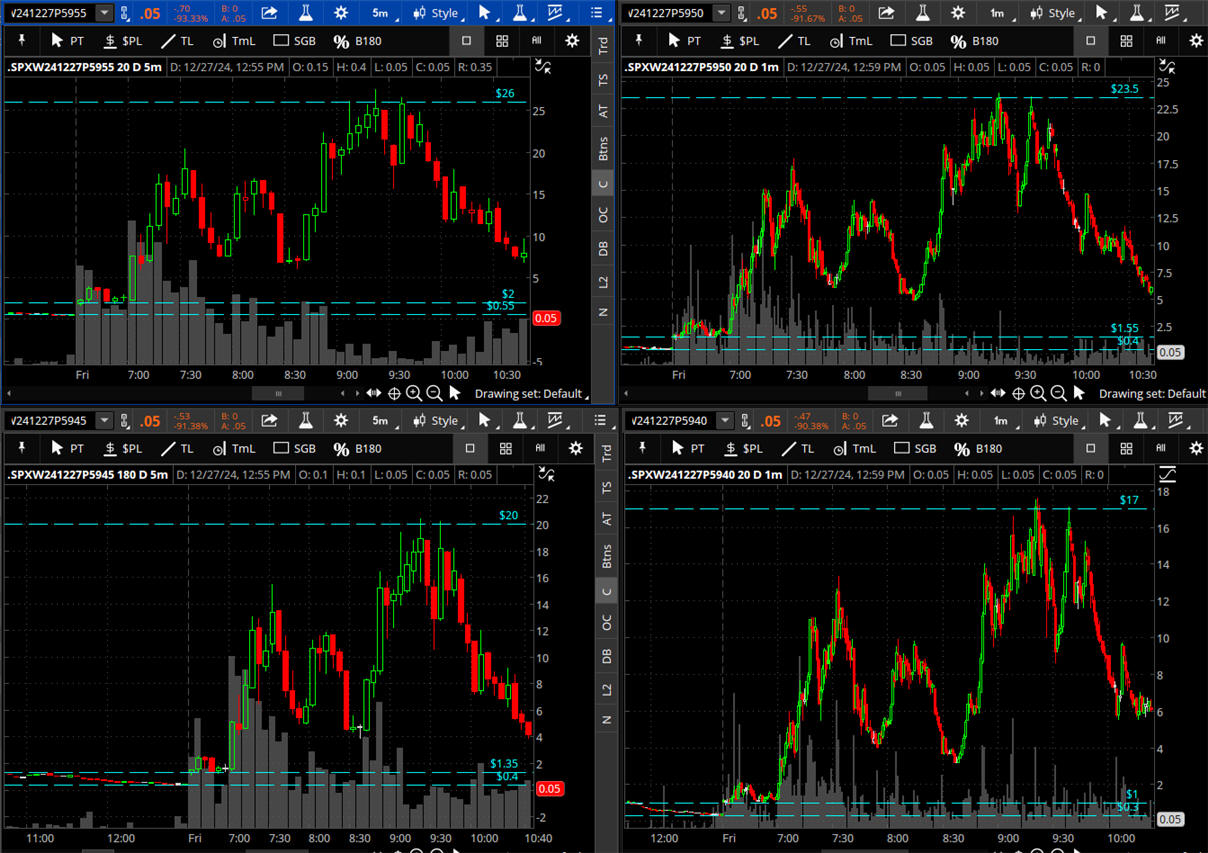Select the TL trendline tool in top-left chart
1208x853 pixels.
coord(180,41)
